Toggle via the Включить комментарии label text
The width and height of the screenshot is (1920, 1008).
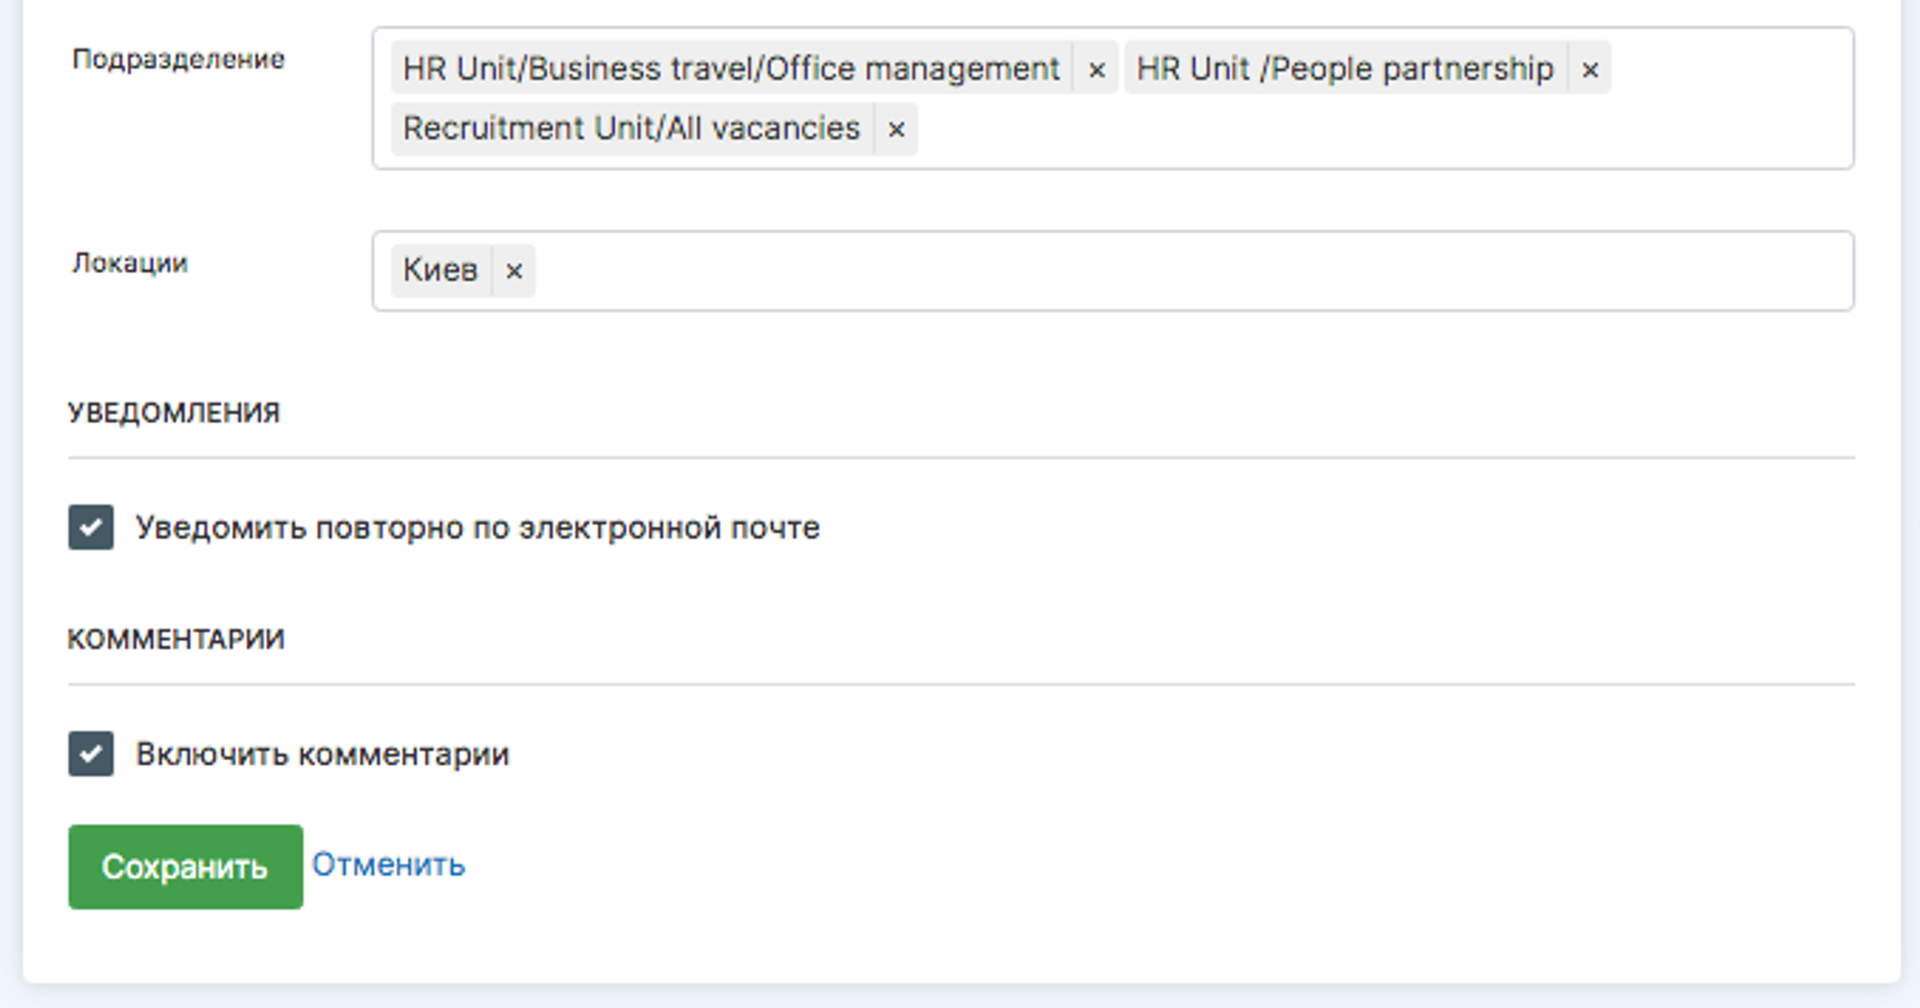pyautogui.click(x=322, y=754)
